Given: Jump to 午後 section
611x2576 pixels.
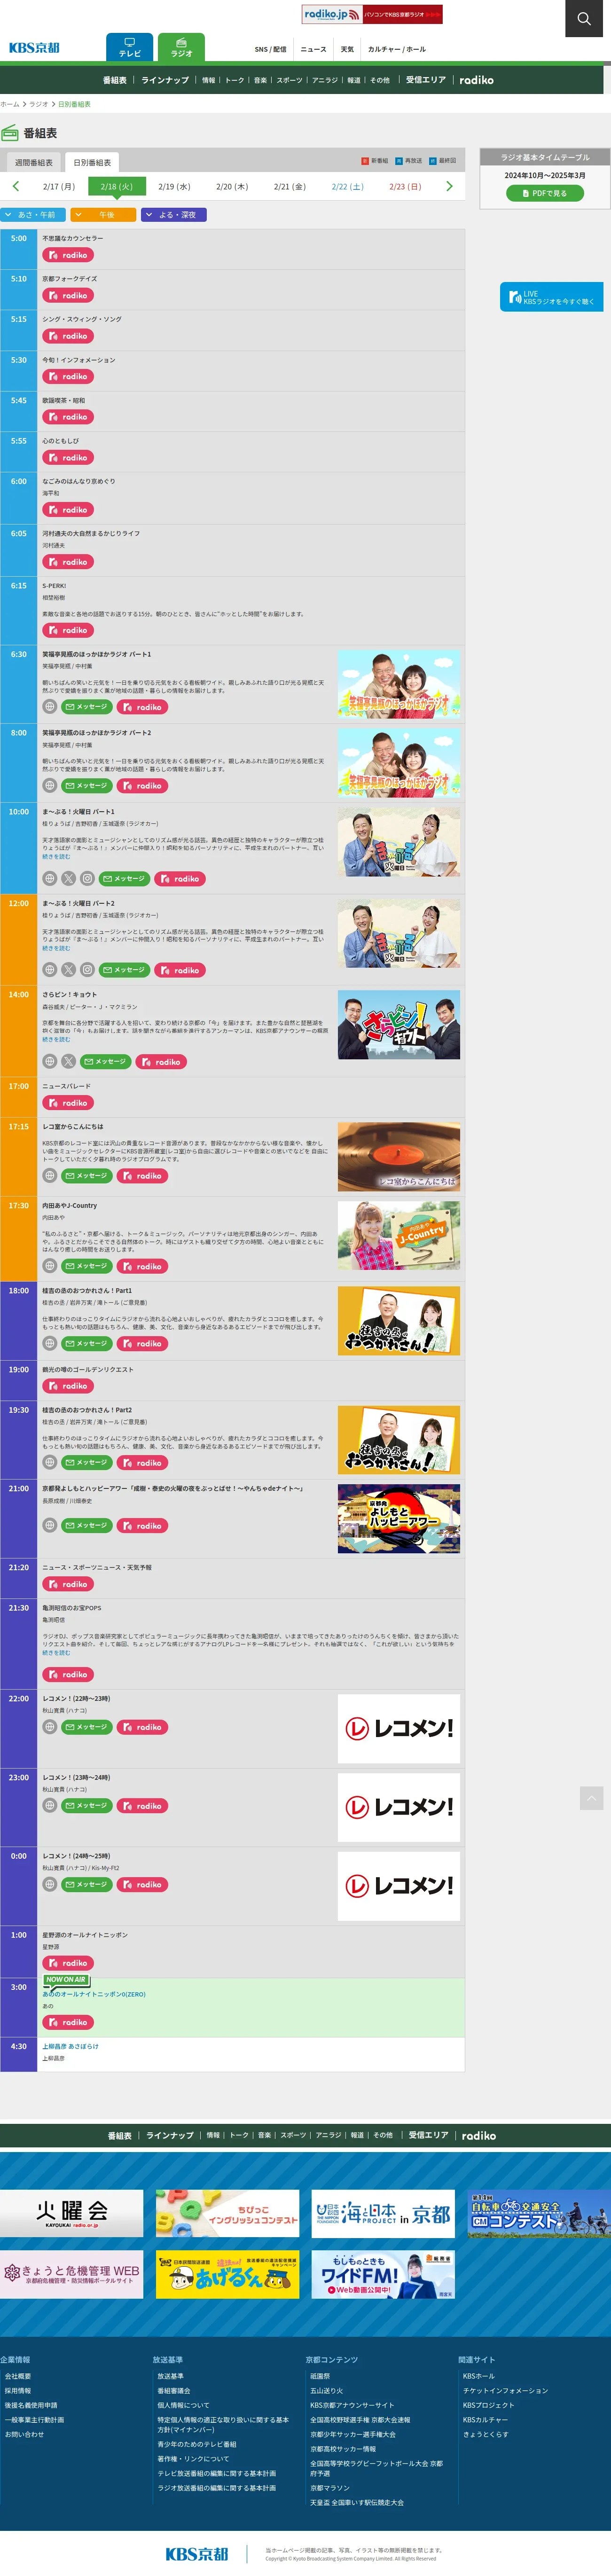Looking at the screenshot, I should [103, 214].
